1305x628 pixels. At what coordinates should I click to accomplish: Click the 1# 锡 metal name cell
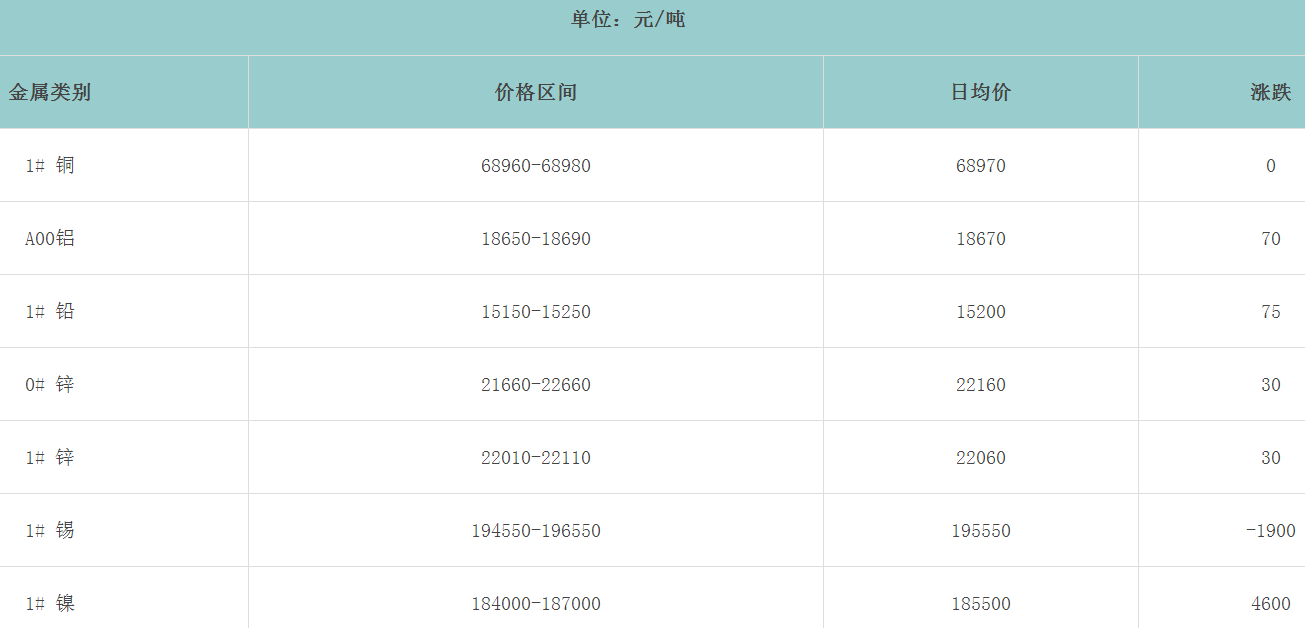[50, 531]
